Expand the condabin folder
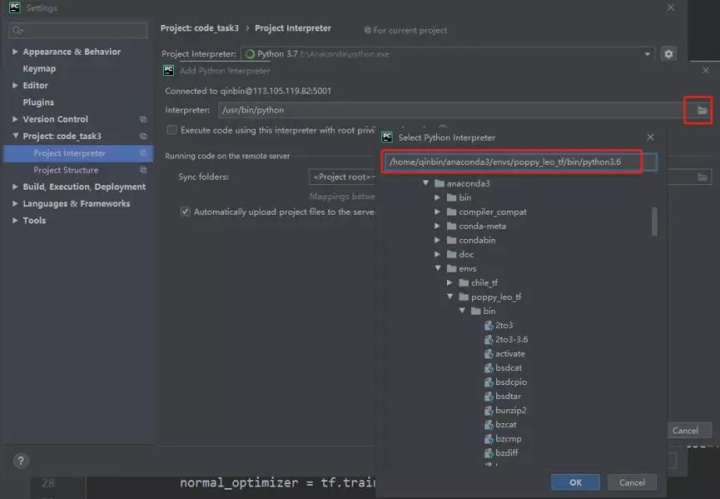720x499 pixels. point(437,241)
